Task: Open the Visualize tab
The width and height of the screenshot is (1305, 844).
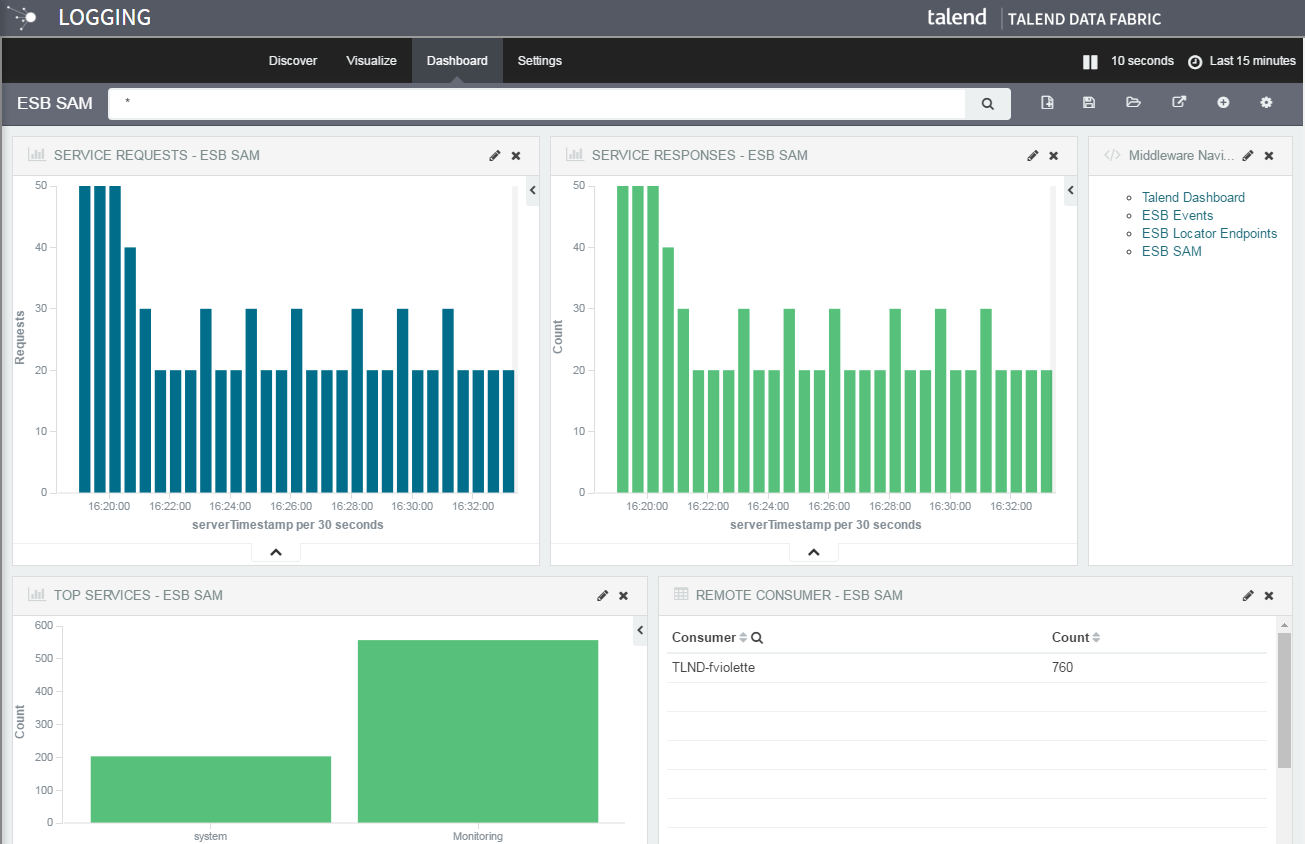Action: [x=371, y=61]
